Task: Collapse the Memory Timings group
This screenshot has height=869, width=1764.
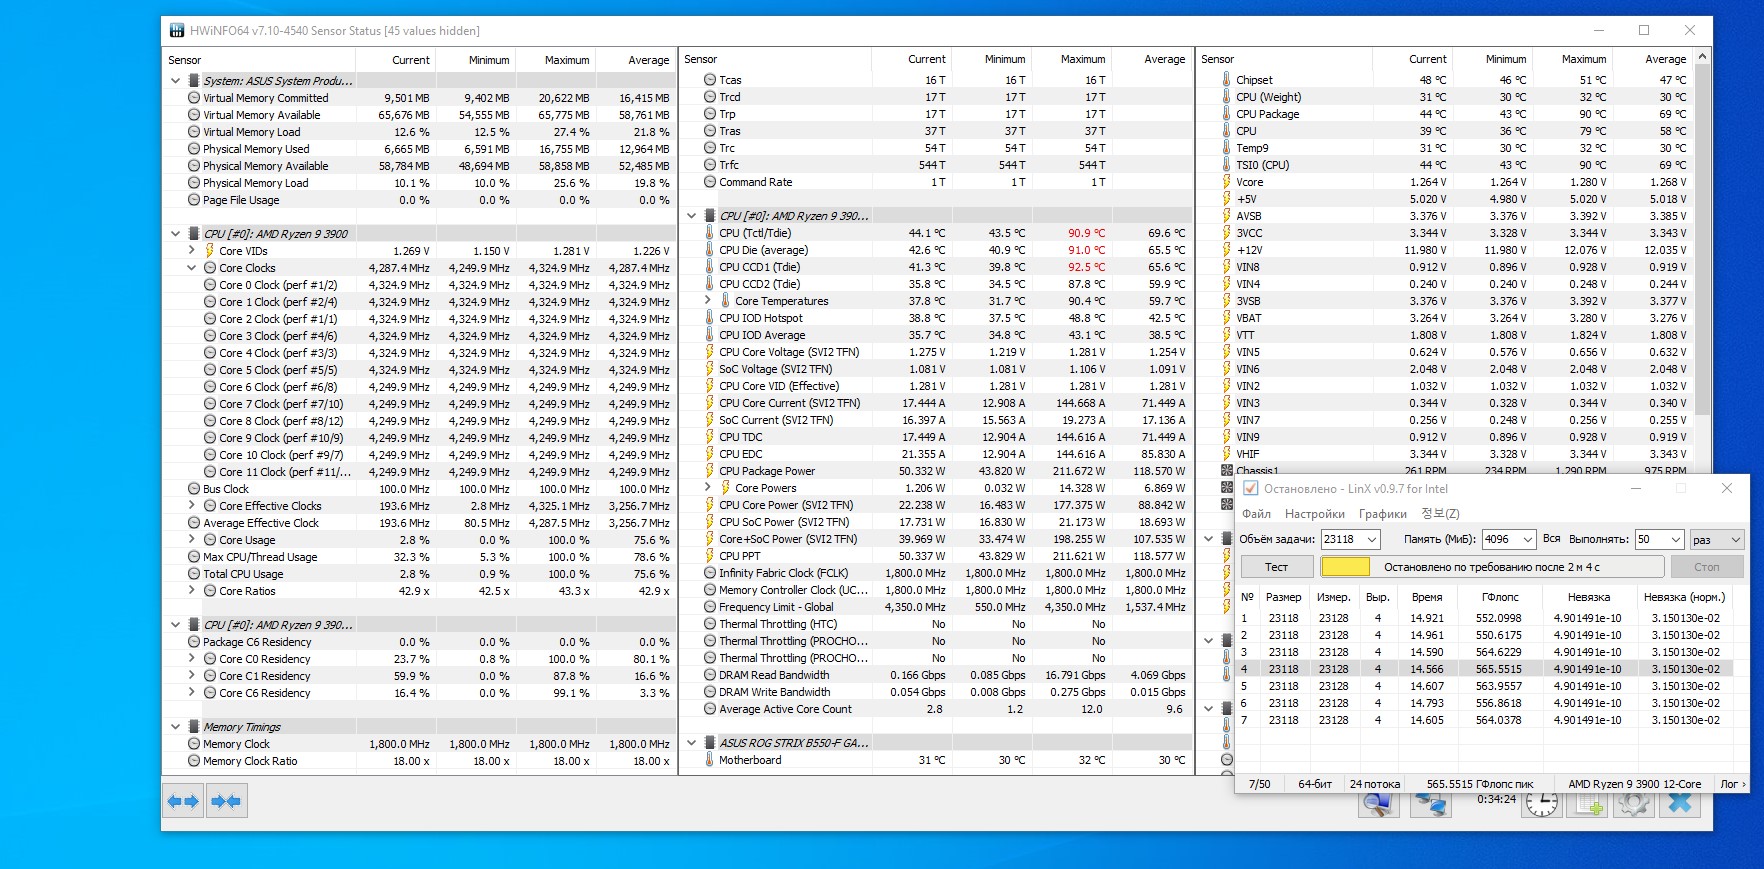Action: (176, 727)
